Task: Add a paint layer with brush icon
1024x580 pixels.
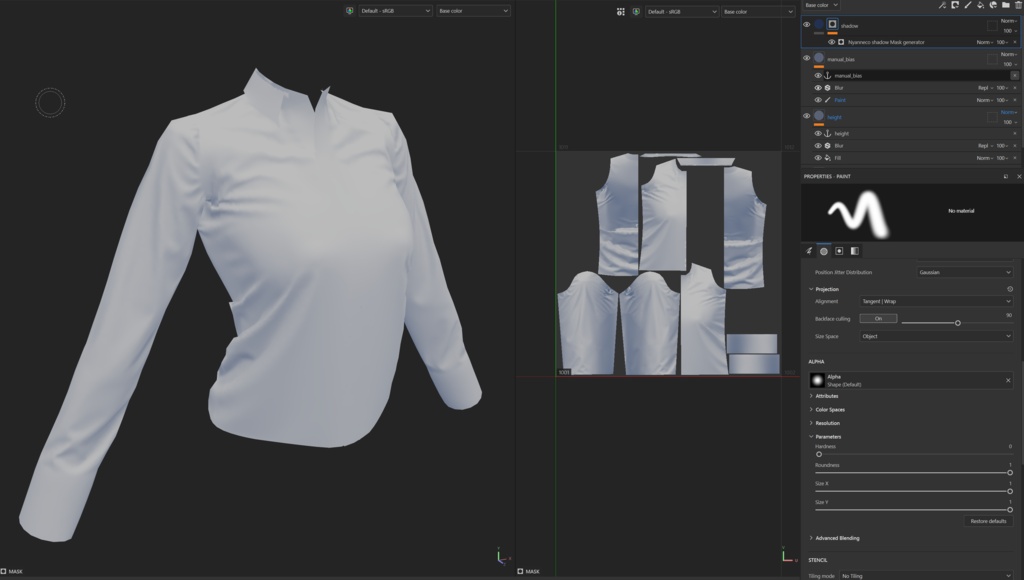Action: point(968,5)
